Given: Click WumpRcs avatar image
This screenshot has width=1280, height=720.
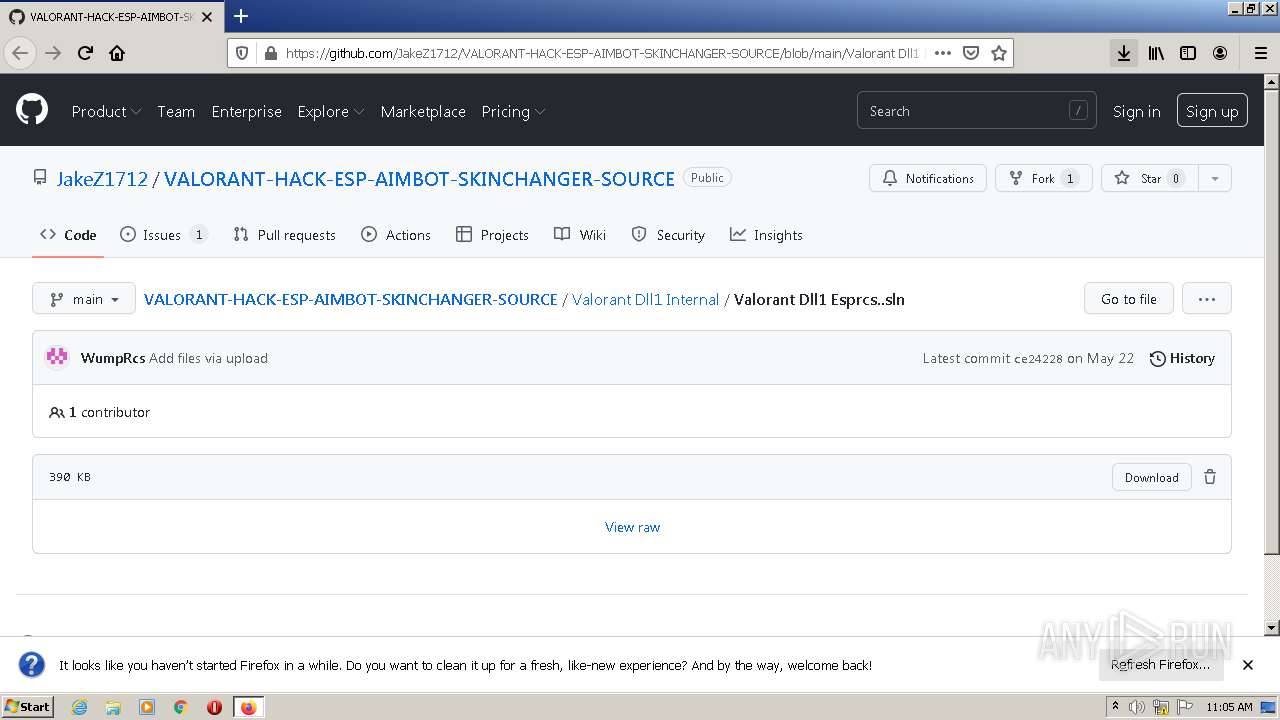Looking at the screenshot, I should pos(58,358).
